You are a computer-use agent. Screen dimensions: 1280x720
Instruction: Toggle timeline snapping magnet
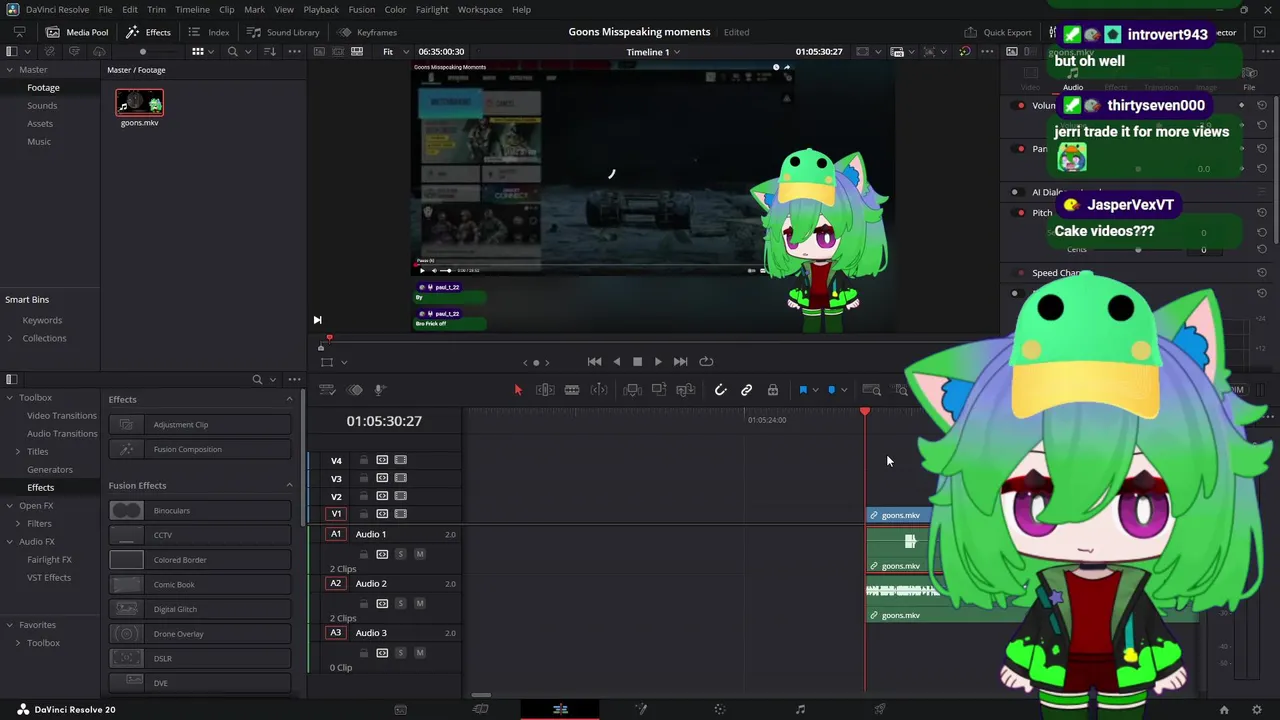point(720,390)
